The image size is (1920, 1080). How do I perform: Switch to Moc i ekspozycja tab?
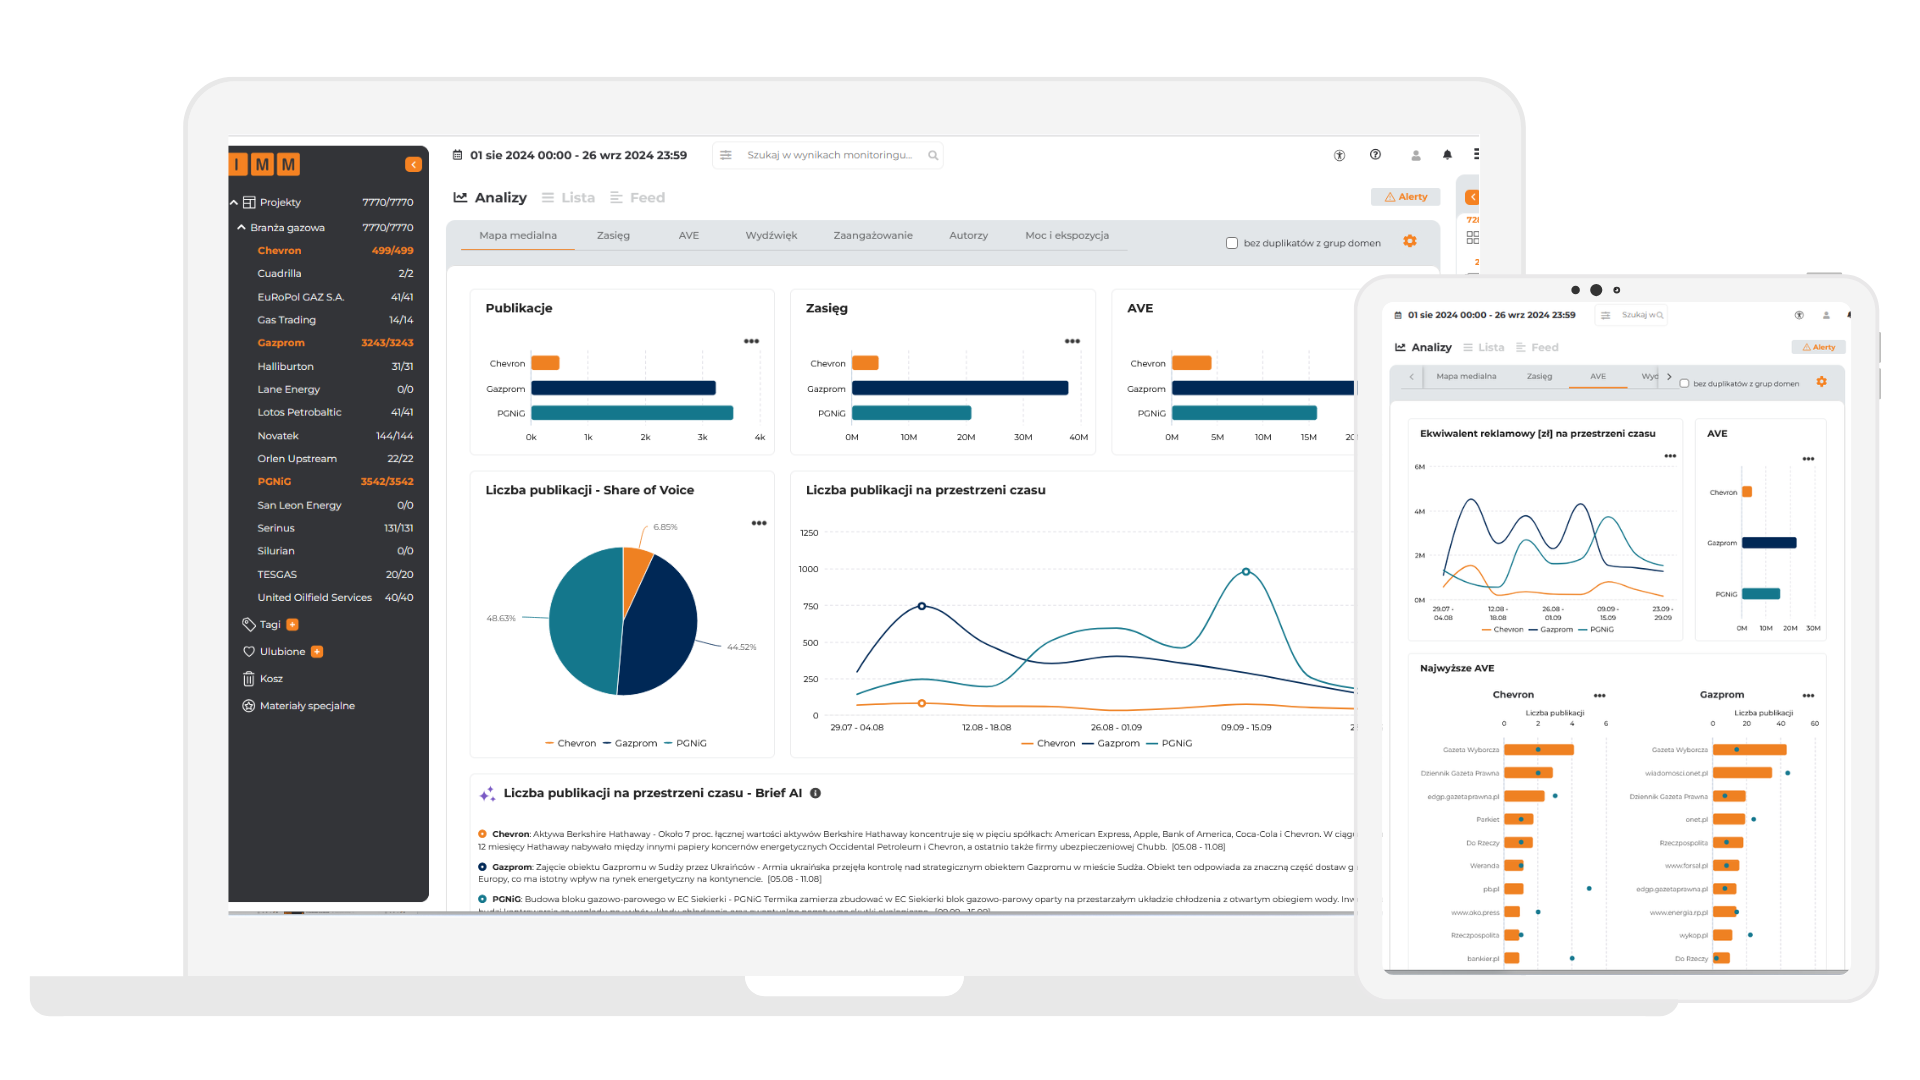coord(1067,236)
